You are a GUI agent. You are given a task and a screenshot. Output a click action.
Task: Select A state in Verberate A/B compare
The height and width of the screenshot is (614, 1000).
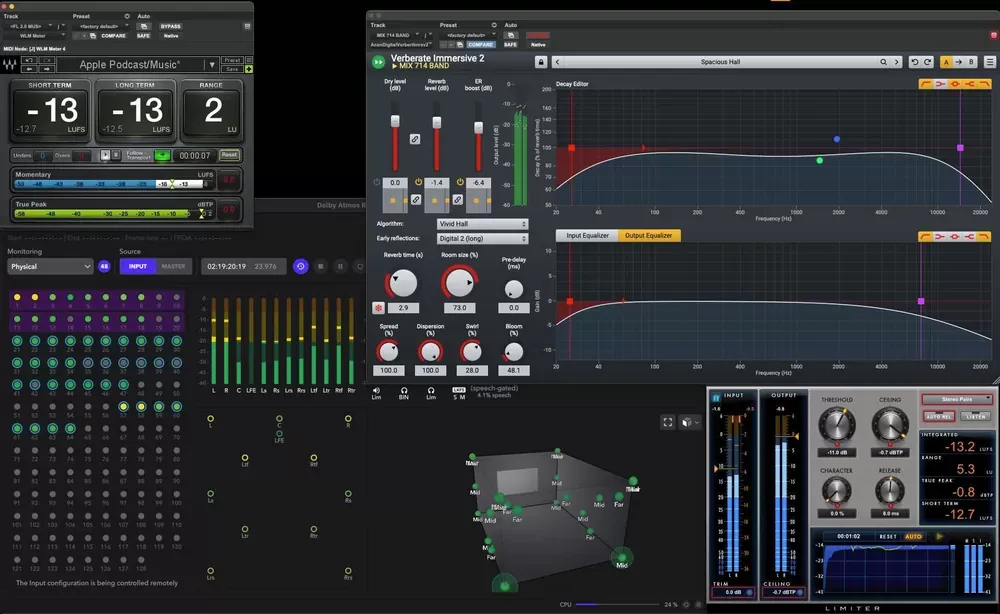click(946, 62)
